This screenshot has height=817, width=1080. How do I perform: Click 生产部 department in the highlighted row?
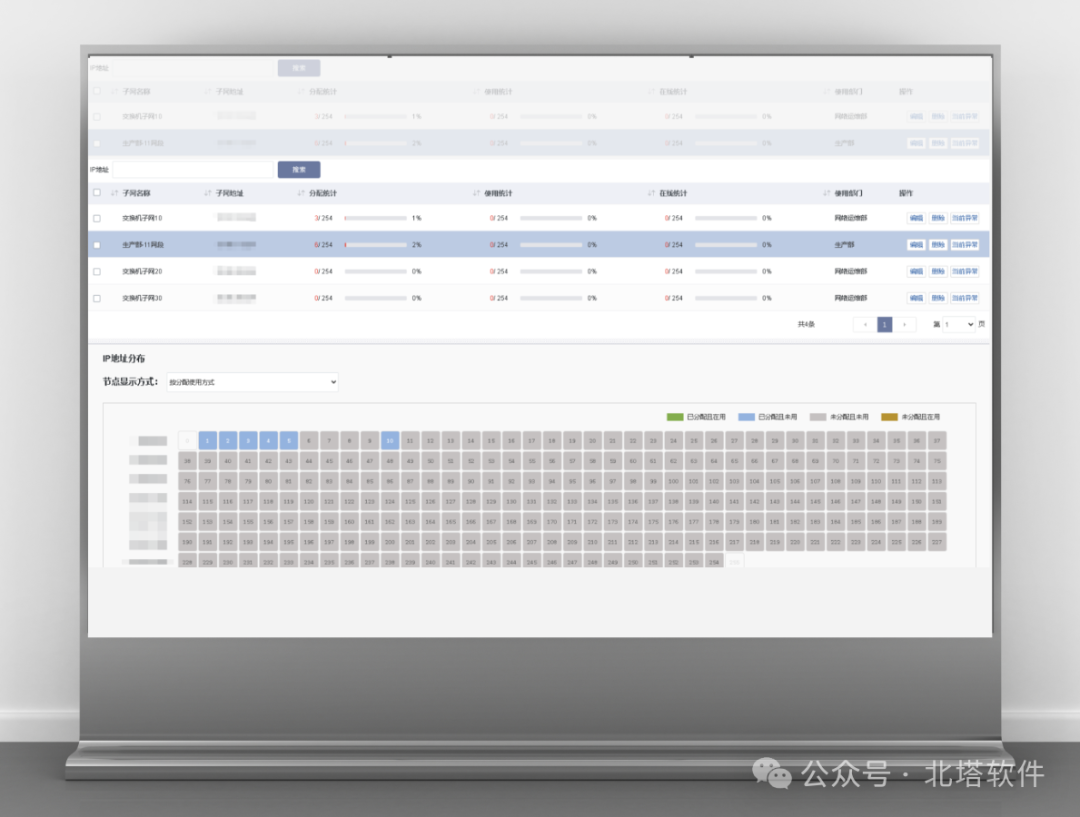click(844, 245)
